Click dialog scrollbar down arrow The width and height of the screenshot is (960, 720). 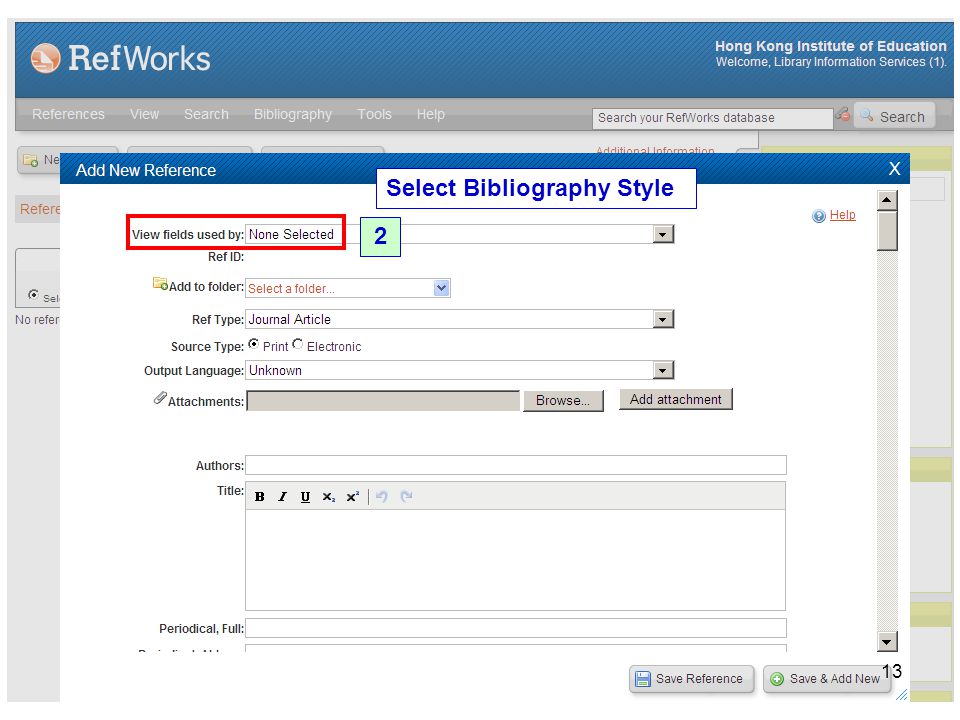[x=887, y=642]
